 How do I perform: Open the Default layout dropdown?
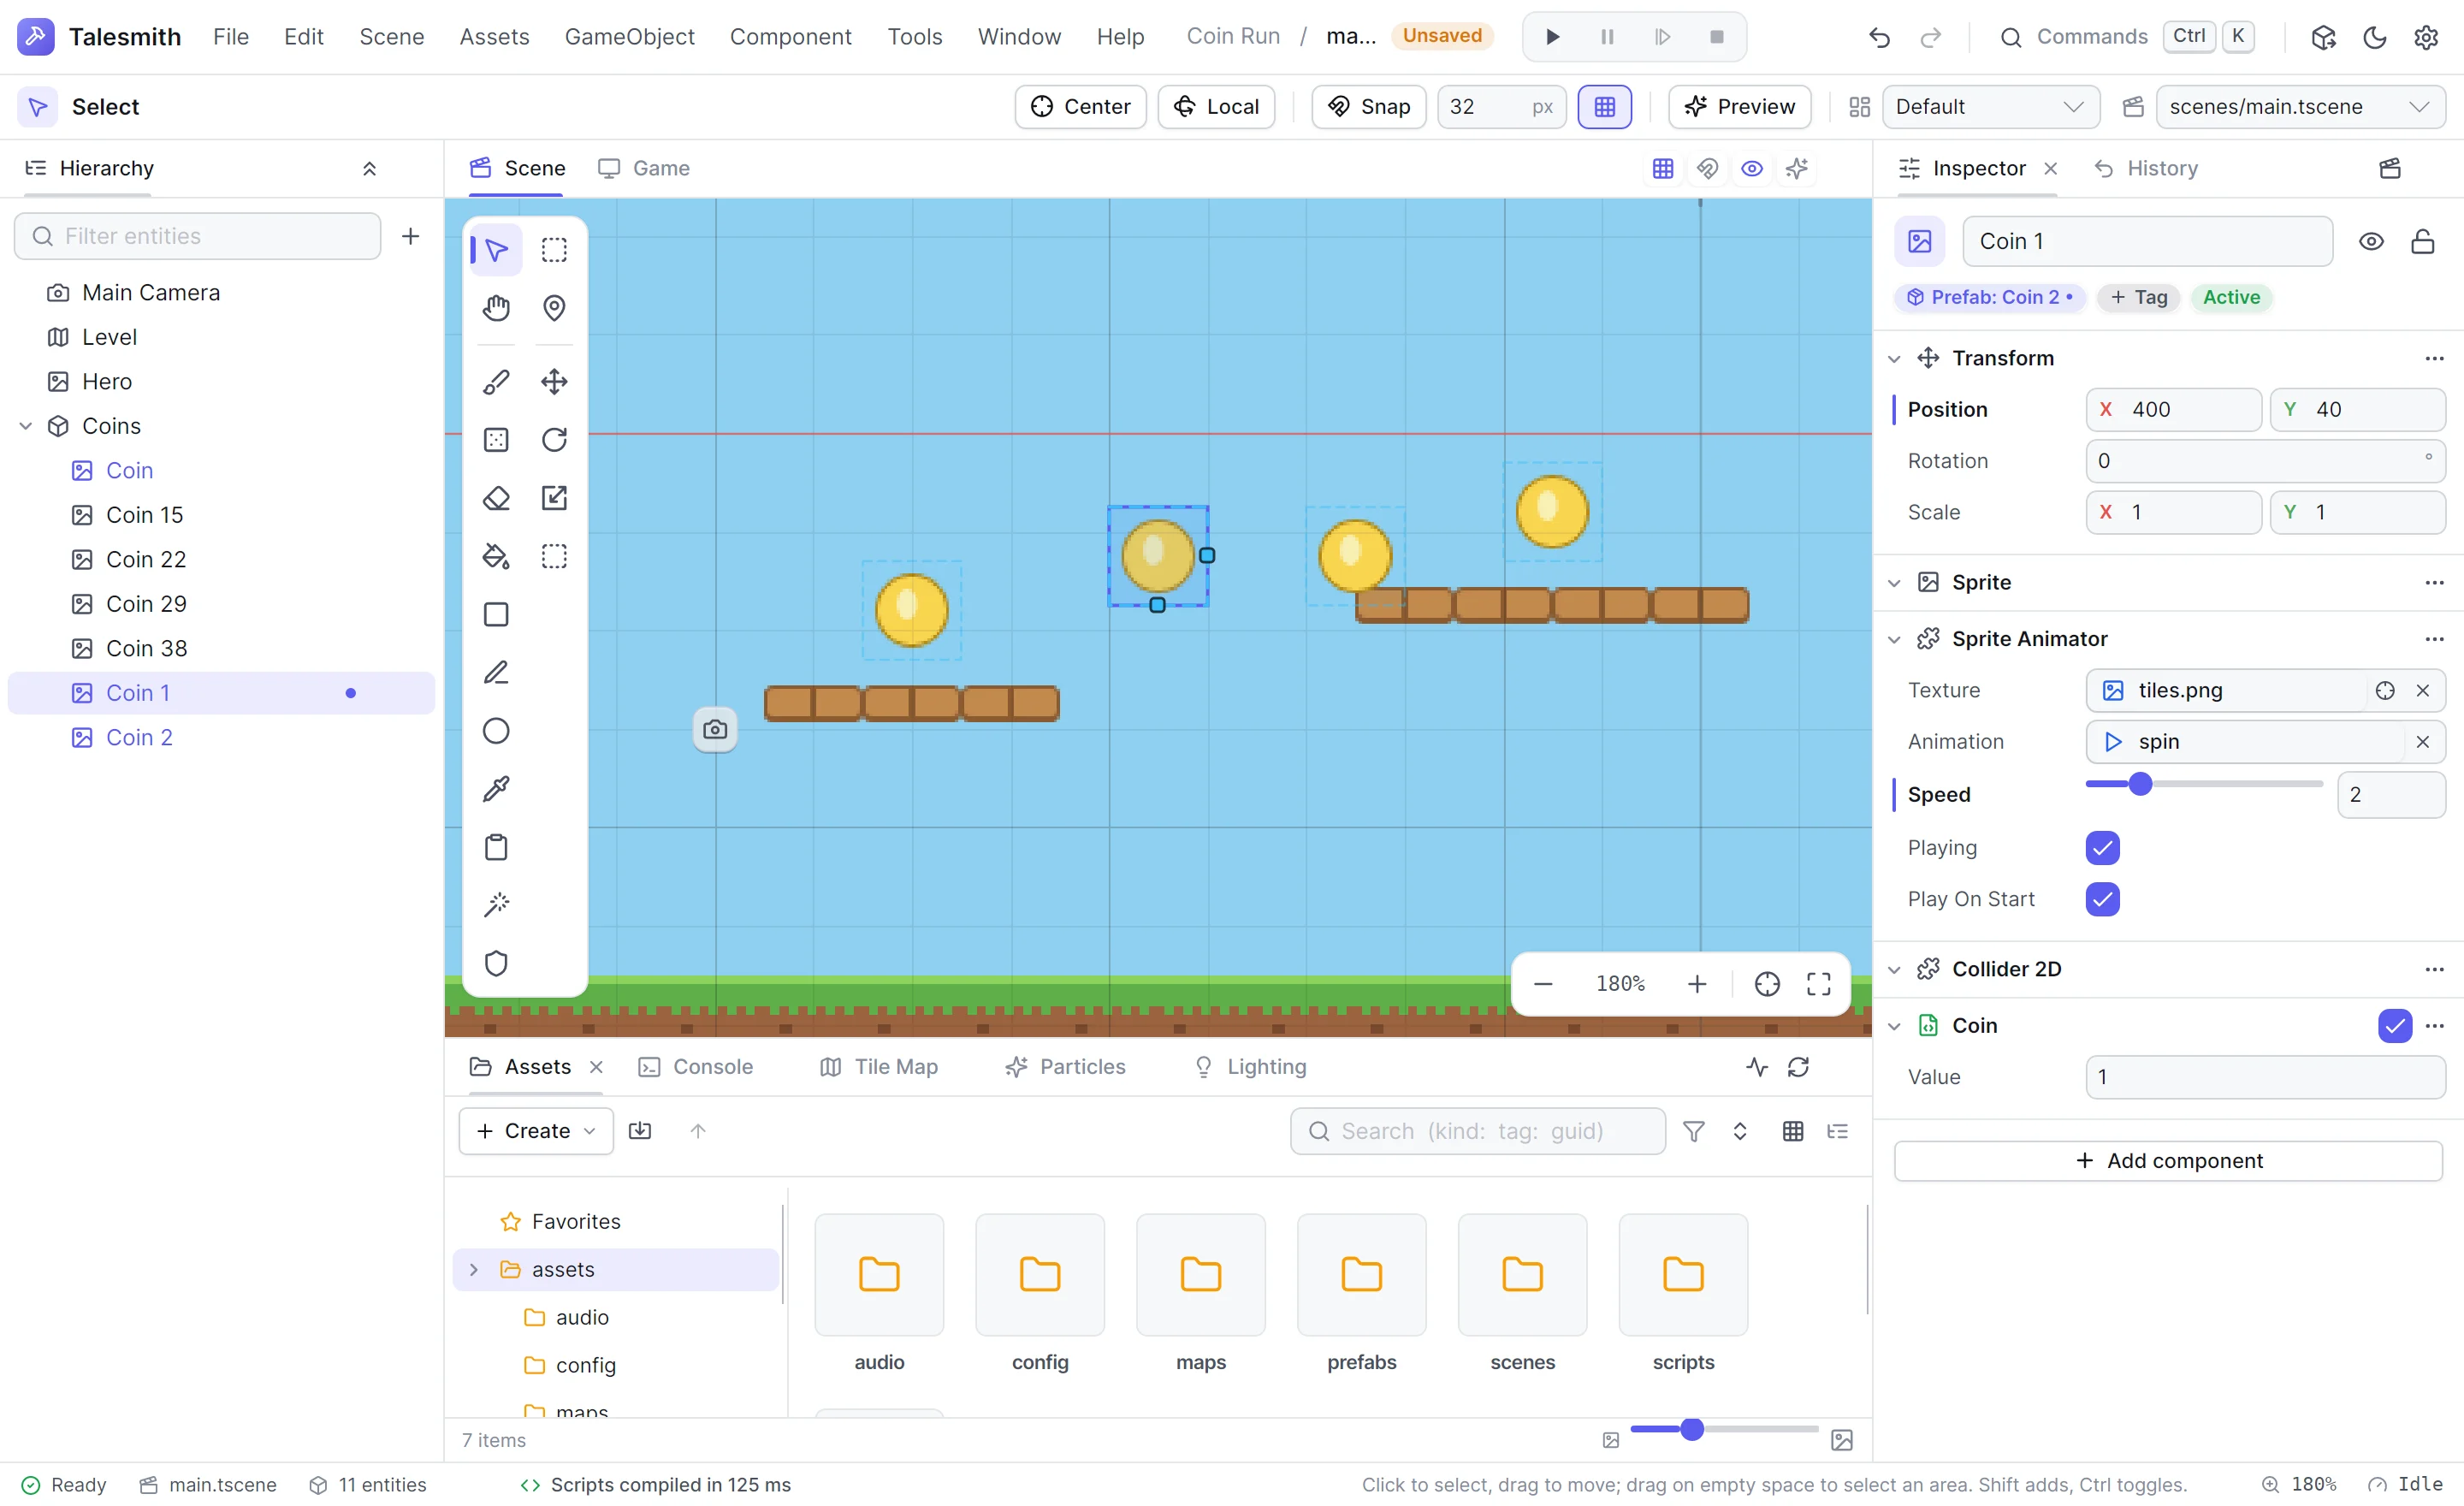[x=1989, y=107]
